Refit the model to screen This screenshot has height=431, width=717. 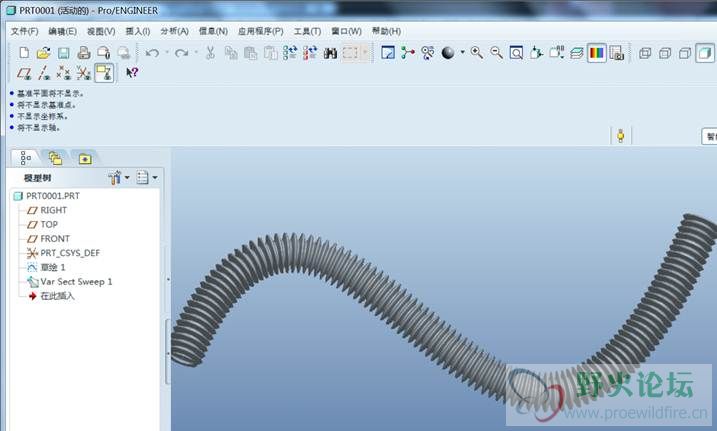tap(516, 53)
